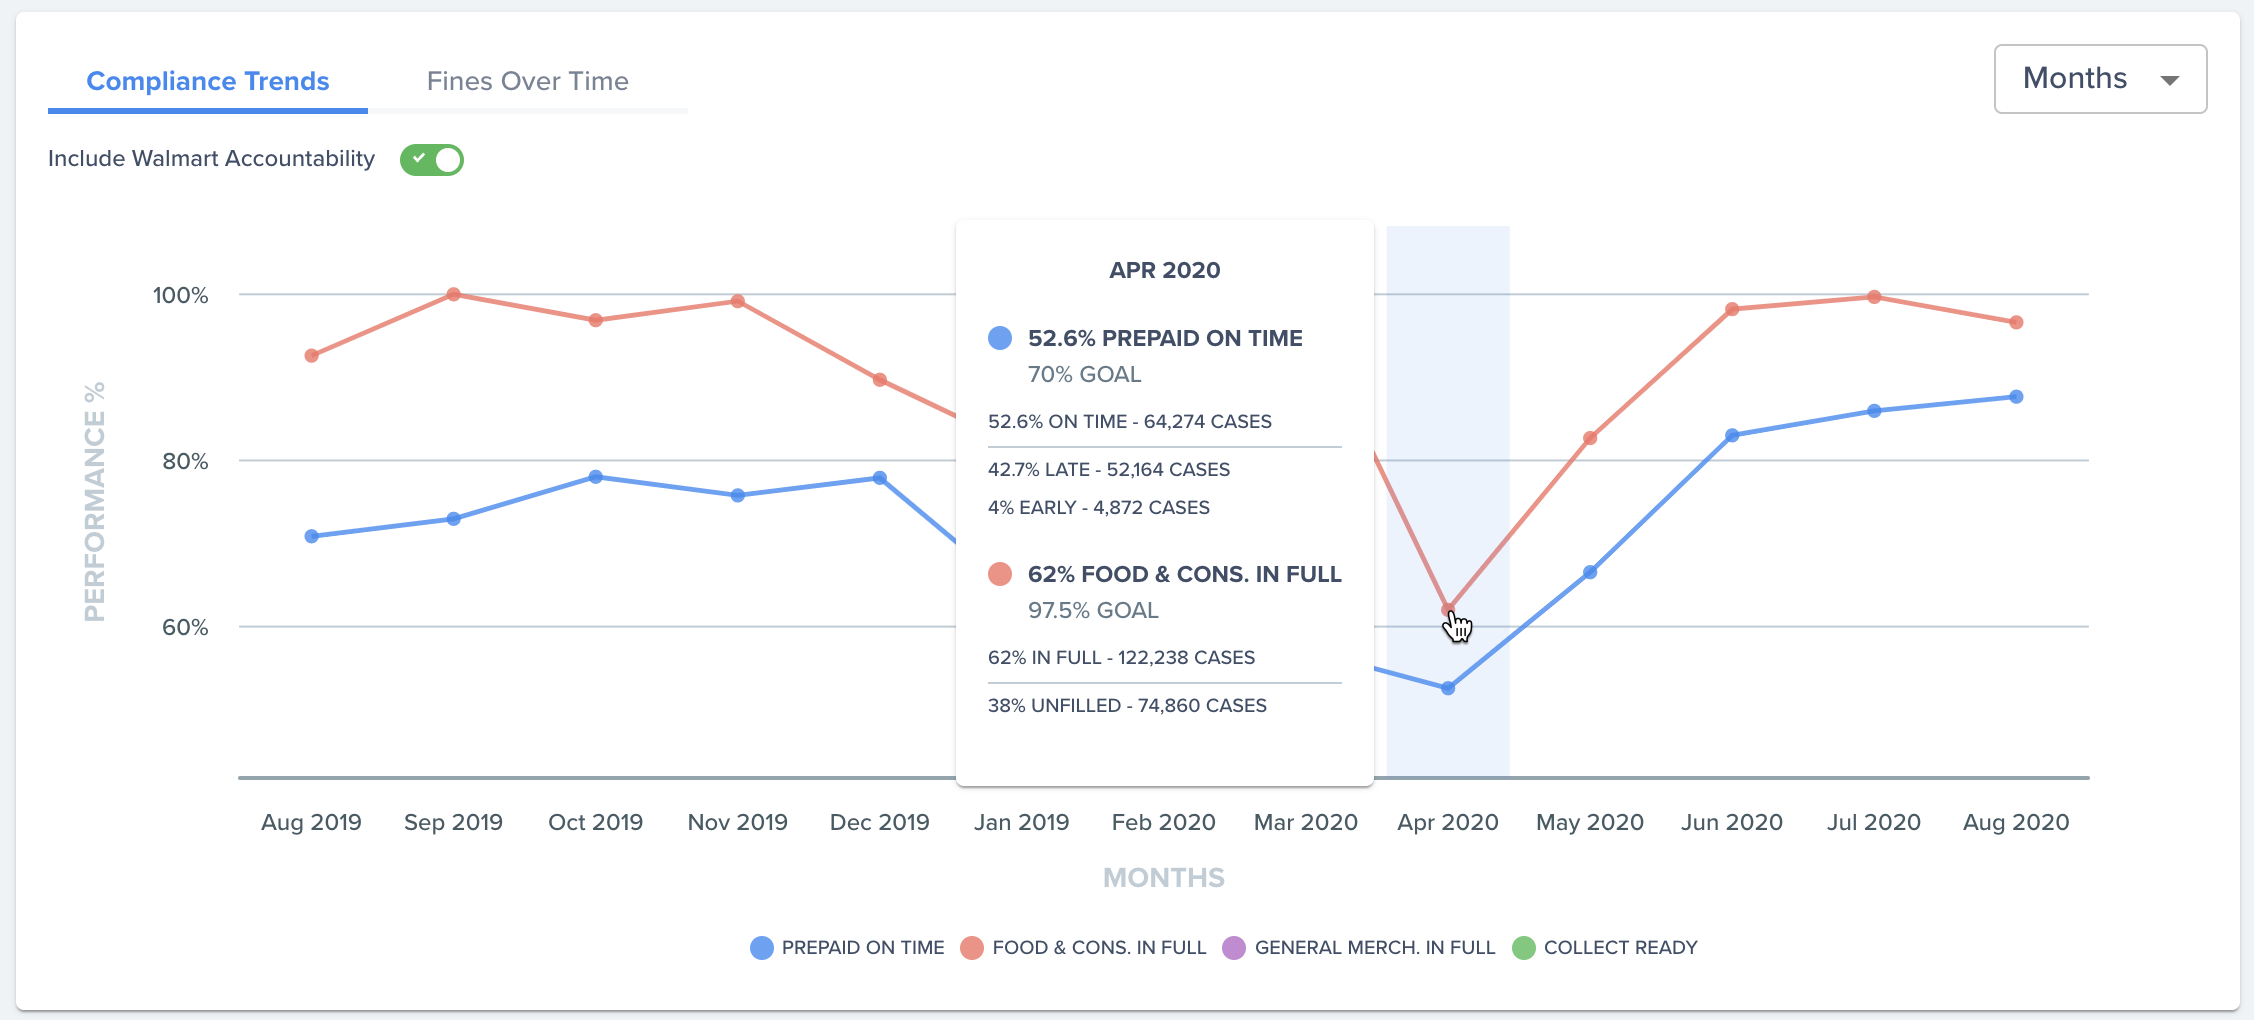Toggle COLLECT READY legend label

[x=1620, y=948]
